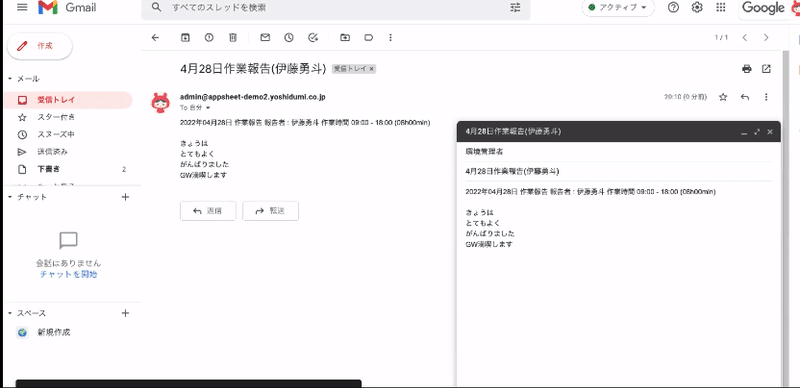Open the Help question mark icon
Viewport: 800px width, 388px height.
pos(673,8)
